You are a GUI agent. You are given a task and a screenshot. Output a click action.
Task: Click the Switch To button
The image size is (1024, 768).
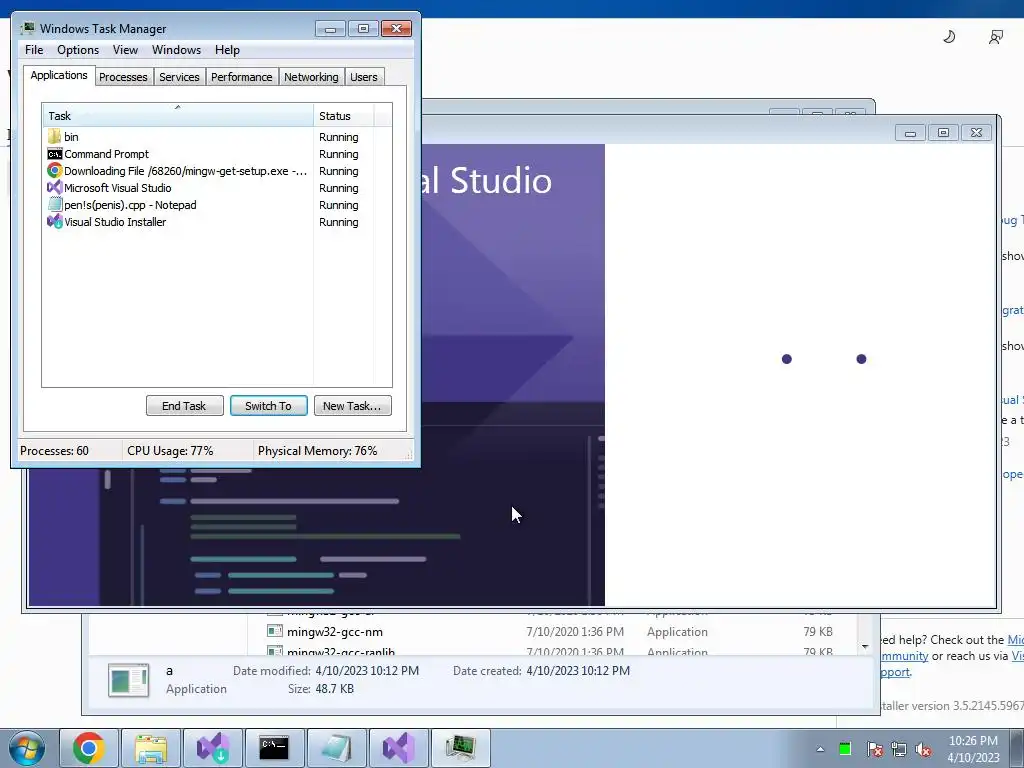(x=268, y=406)
